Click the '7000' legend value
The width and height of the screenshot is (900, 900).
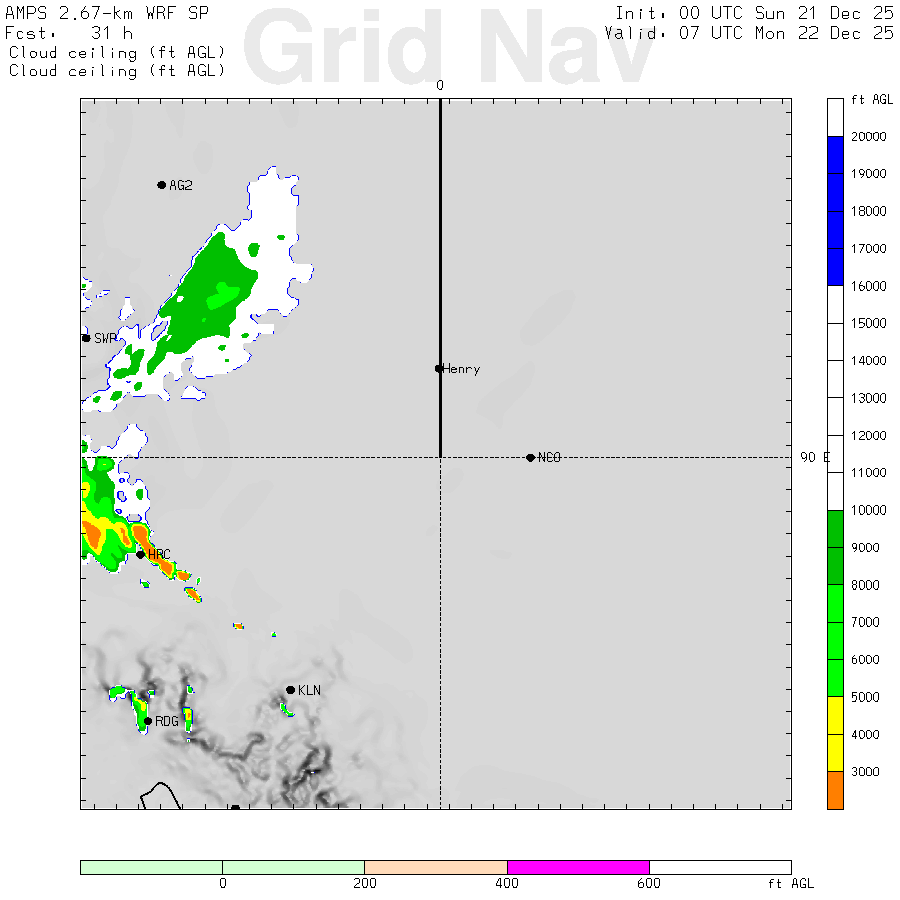pos(865,622)
